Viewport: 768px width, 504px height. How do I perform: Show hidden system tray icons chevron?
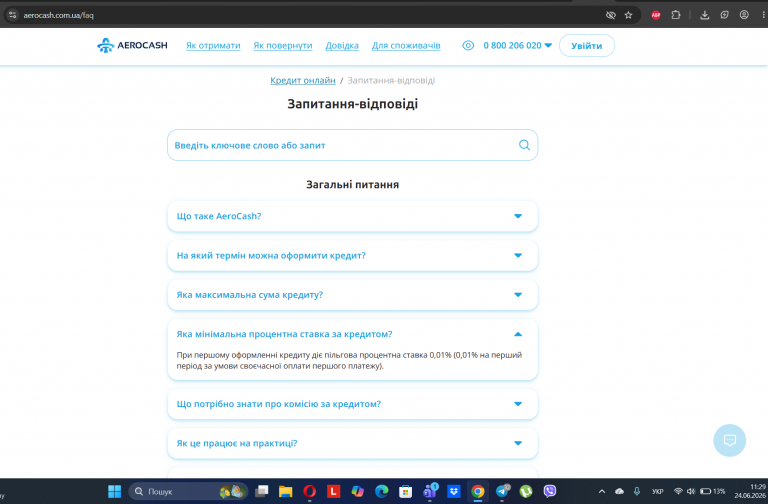(602, 491)
